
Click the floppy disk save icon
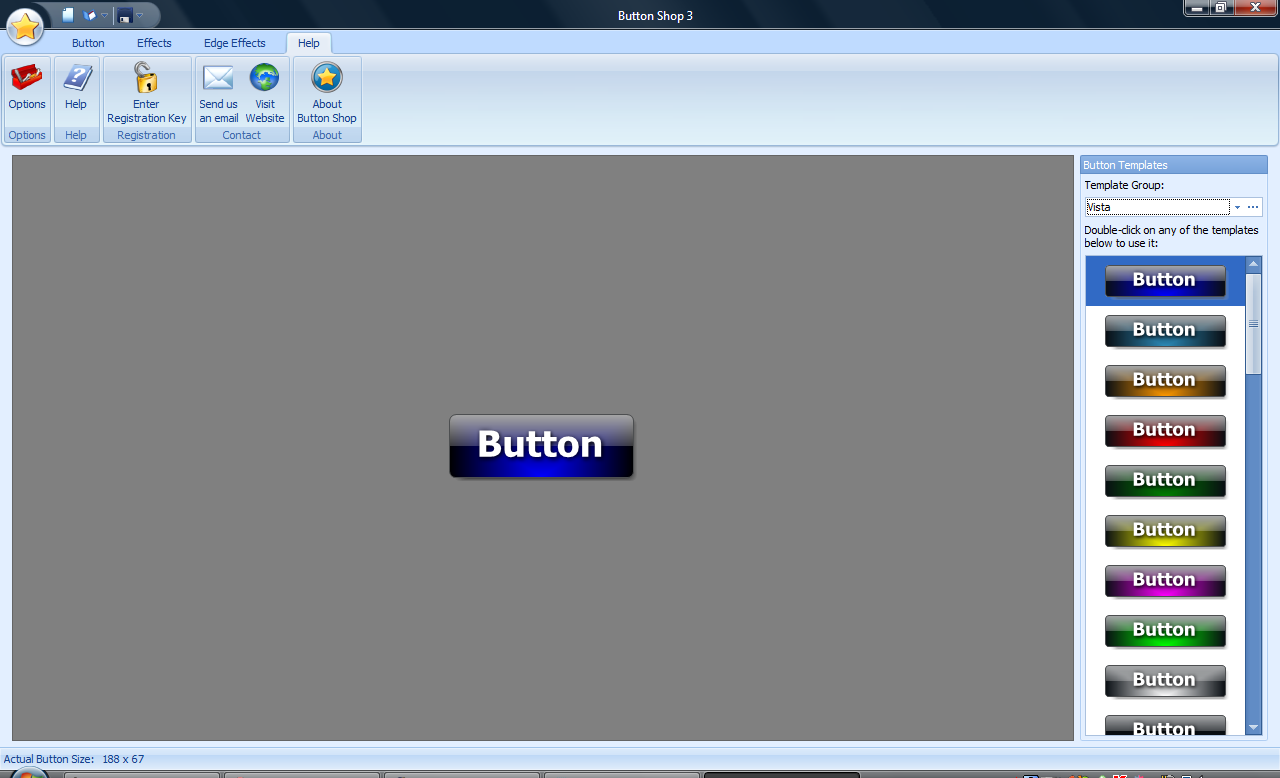pos(124,15)
